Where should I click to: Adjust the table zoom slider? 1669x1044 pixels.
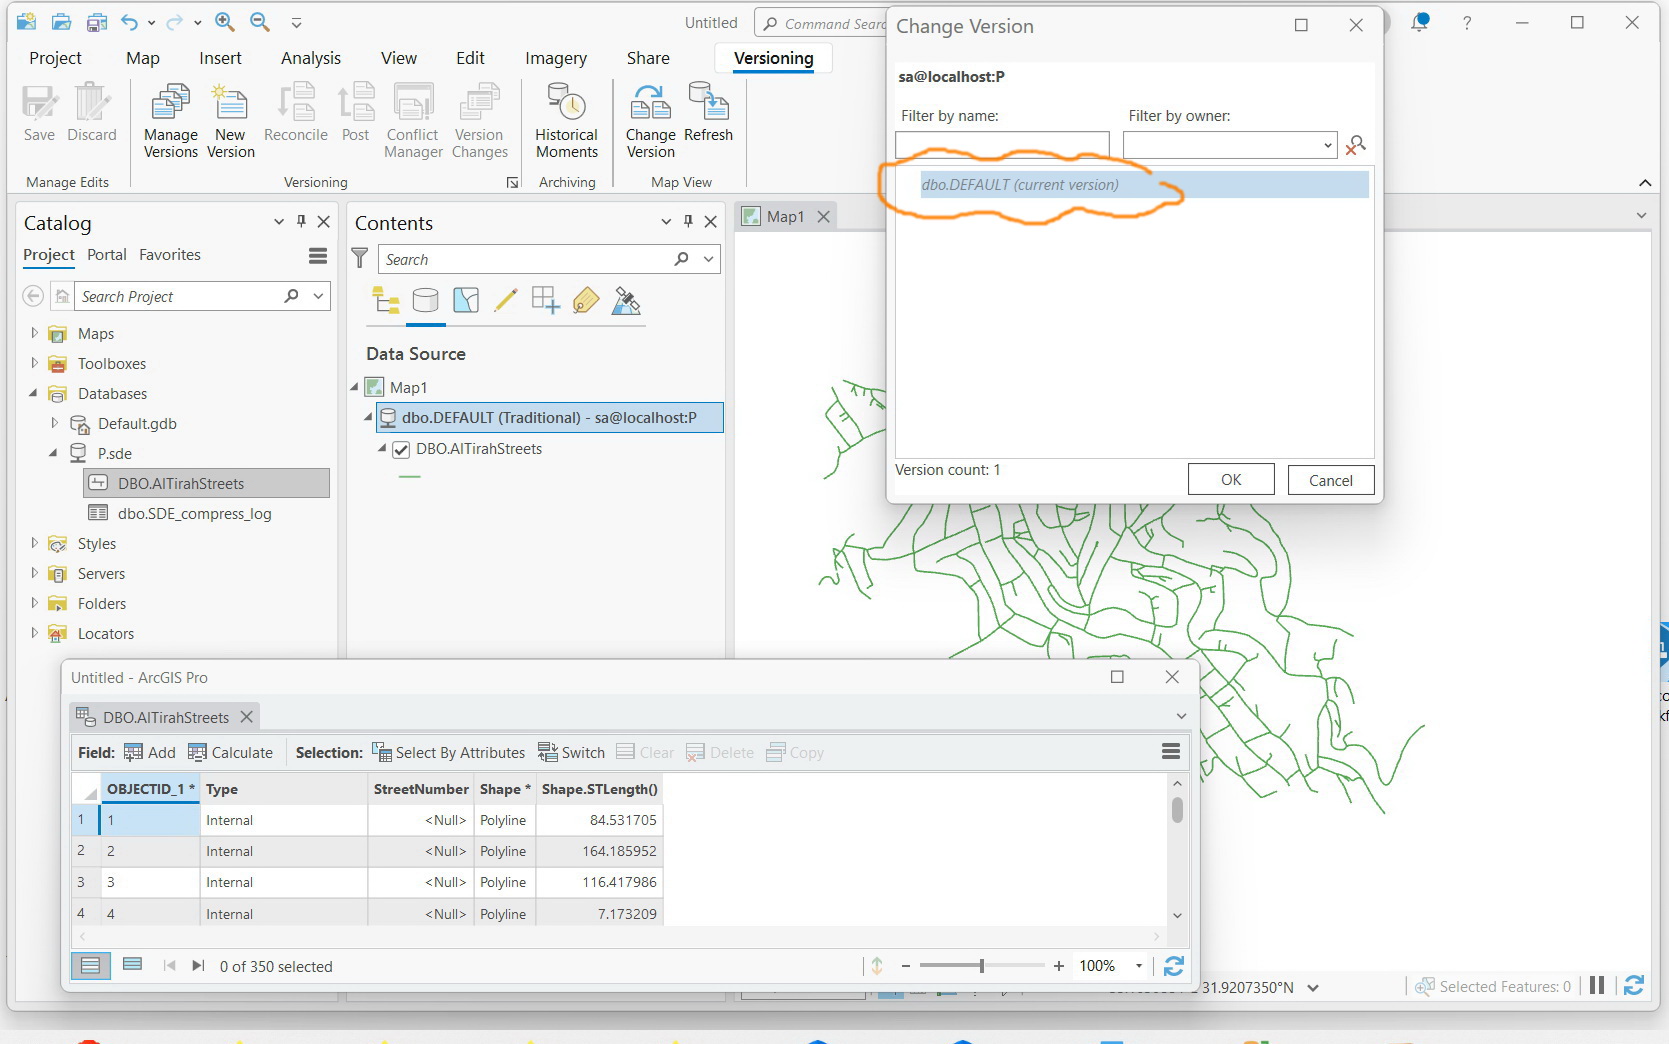[x=982, y=966]
